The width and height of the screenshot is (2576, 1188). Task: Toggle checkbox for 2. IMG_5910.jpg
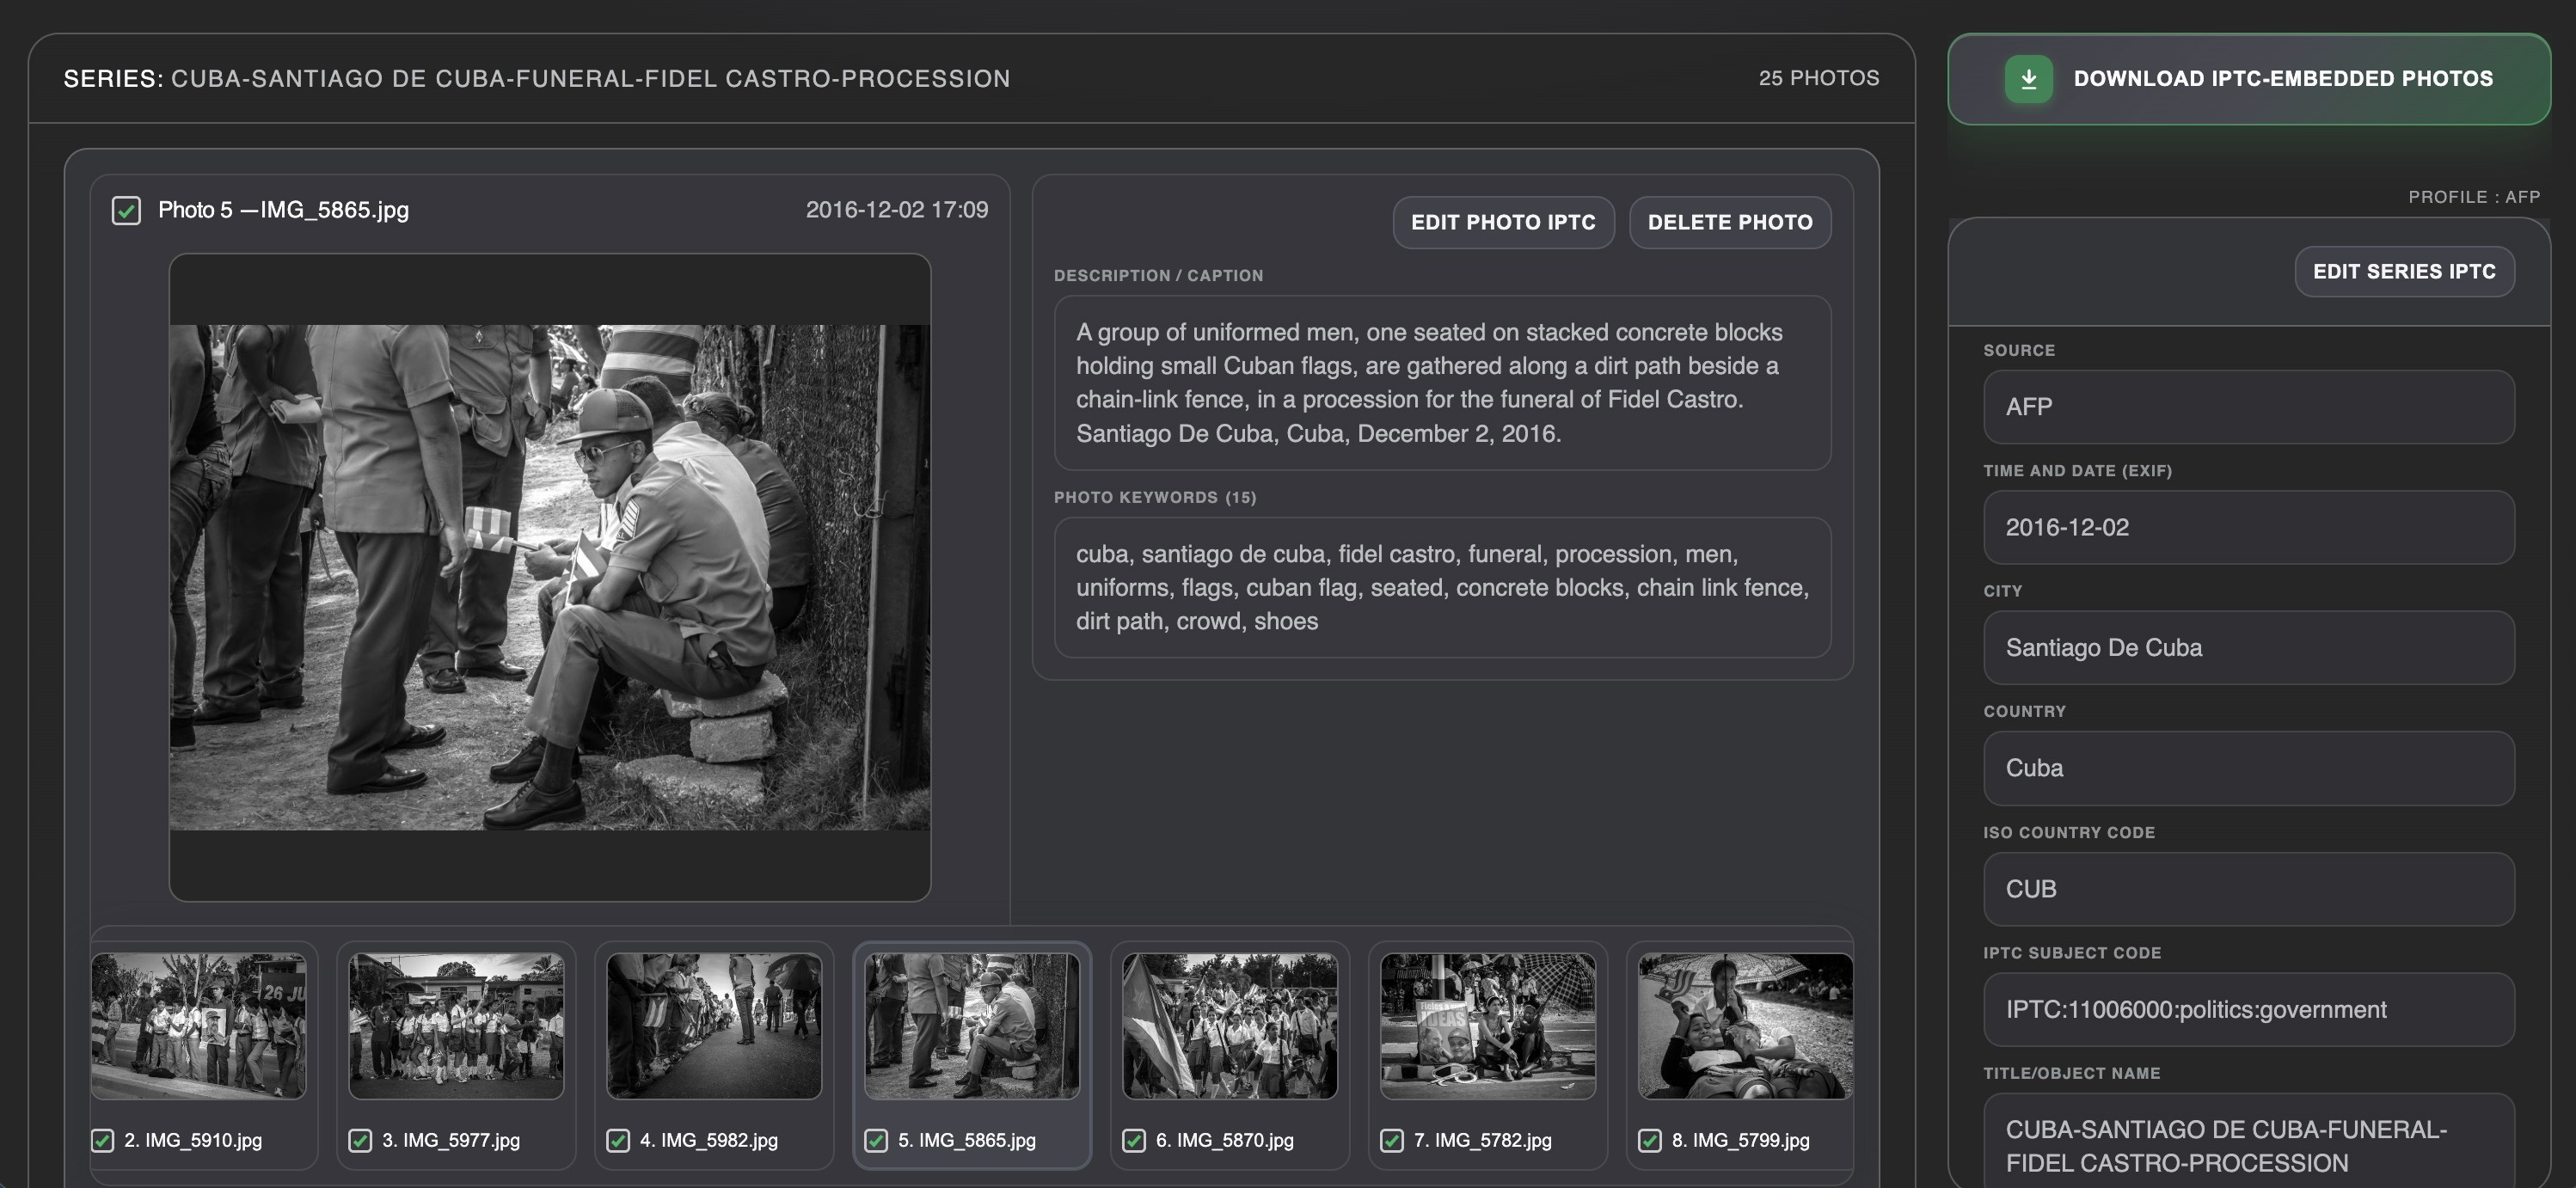click(x=102, y=1140)
